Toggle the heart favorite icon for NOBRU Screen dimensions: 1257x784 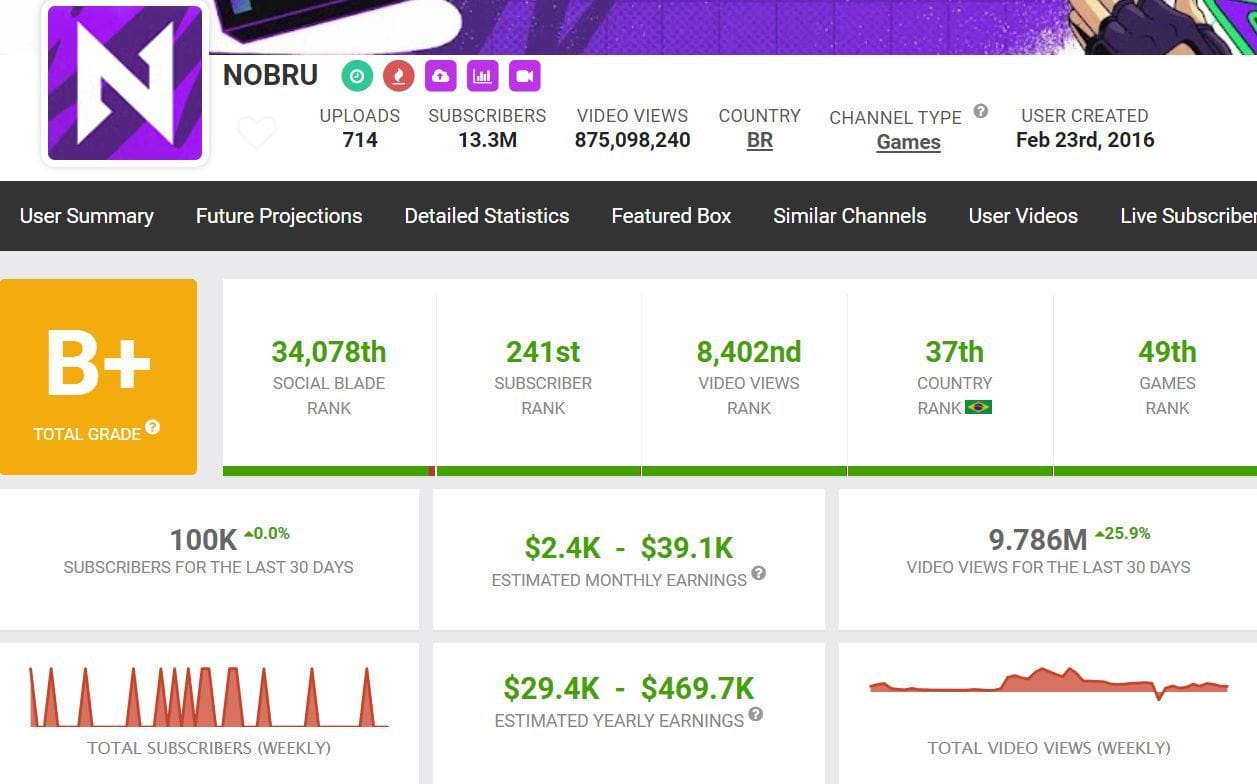[256, 132]
